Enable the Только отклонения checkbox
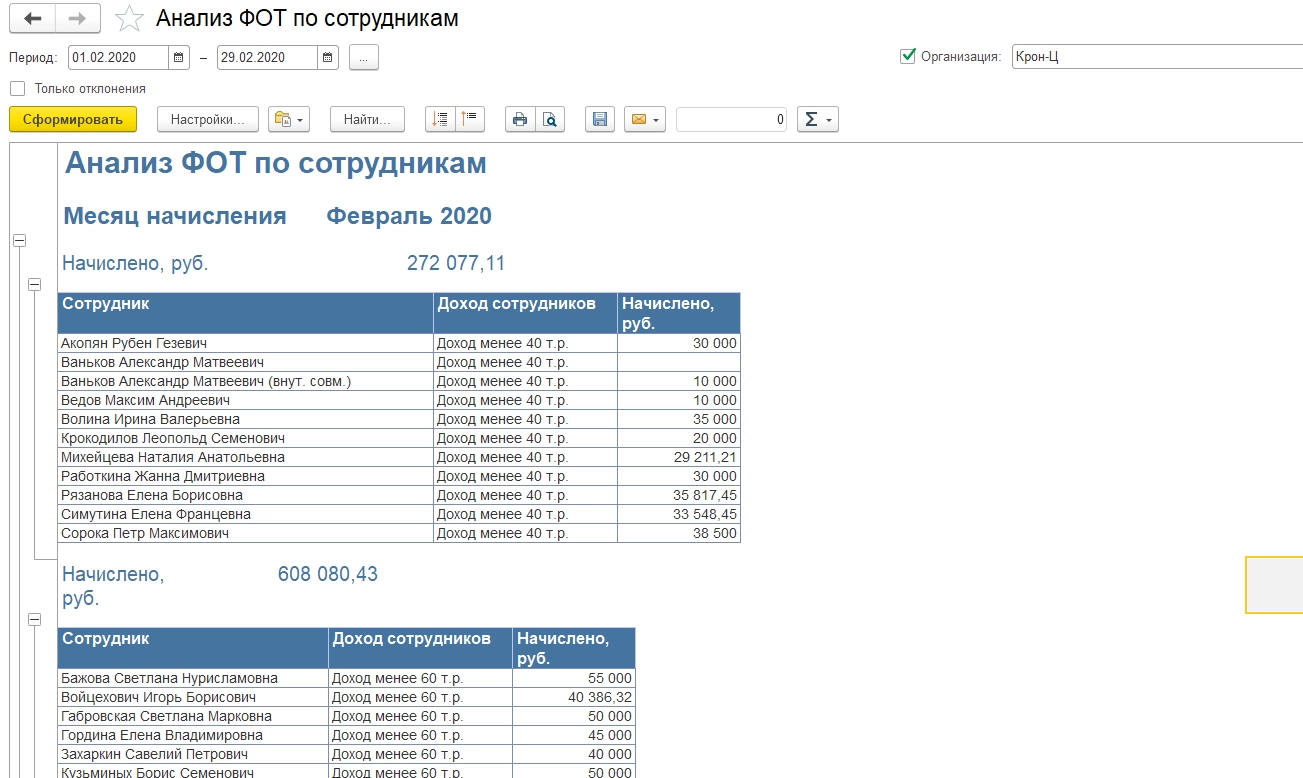Screen dimensions: 1303x778 click(x=17, y=88)
